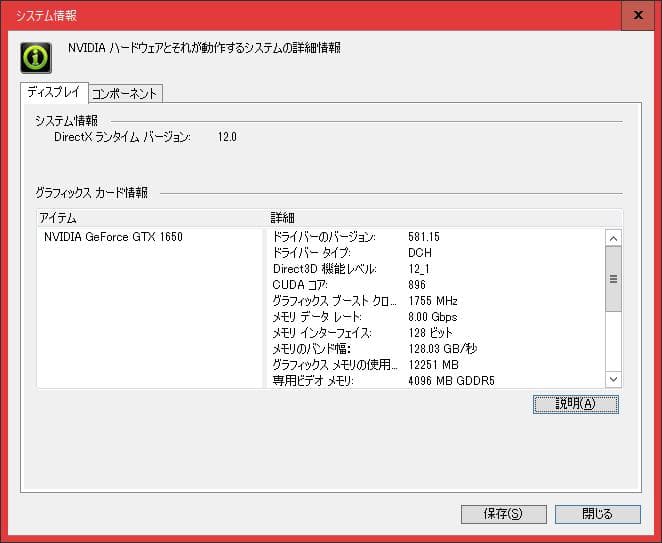This screenshot has height=543, width=662.
Task: Select the ドライバー タイプ row label
Action: 311,252
